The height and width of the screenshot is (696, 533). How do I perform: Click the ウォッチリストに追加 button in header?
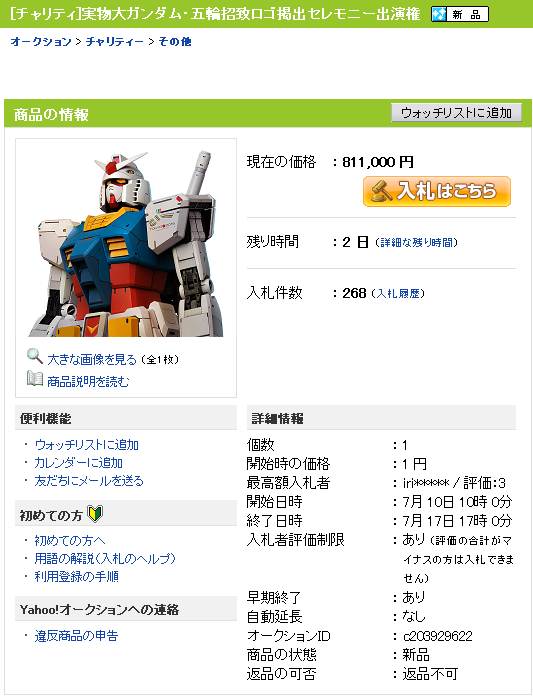pyautogui.click(x=456, y=113)
